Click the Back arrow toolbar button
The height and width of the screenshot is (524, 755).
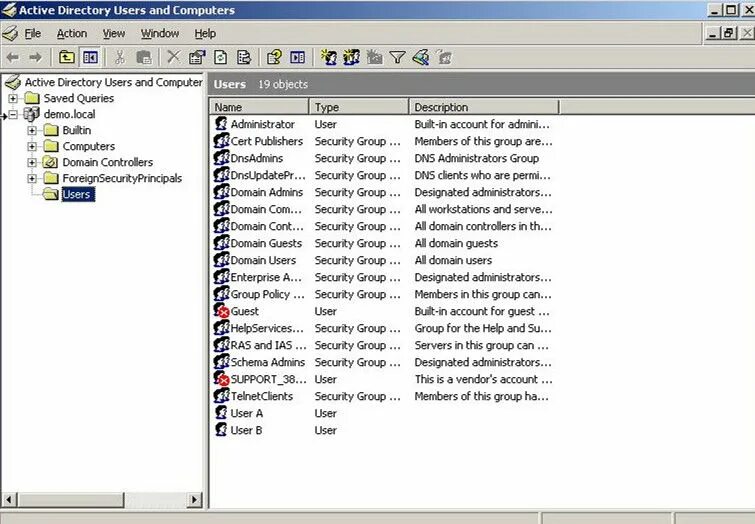(13, 58)
